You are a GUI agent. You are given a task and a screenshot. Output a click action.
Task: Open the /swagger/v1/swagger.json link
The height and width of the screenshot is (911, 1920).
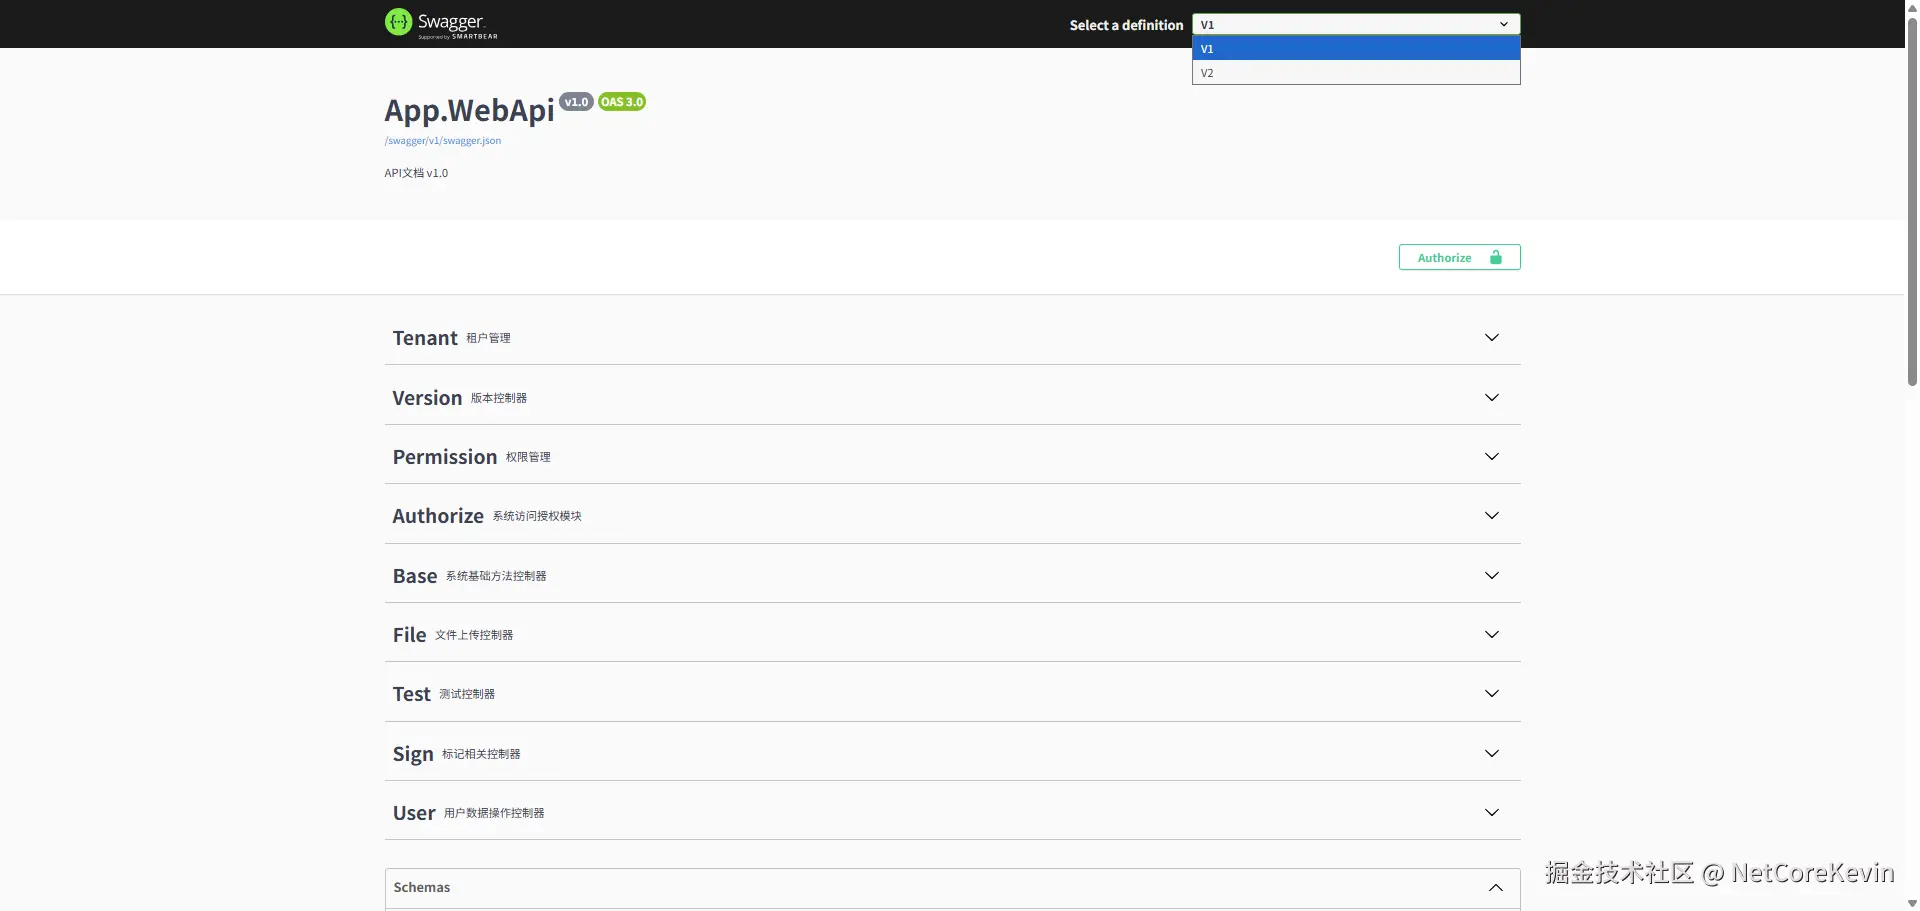[x=443, y=141]
